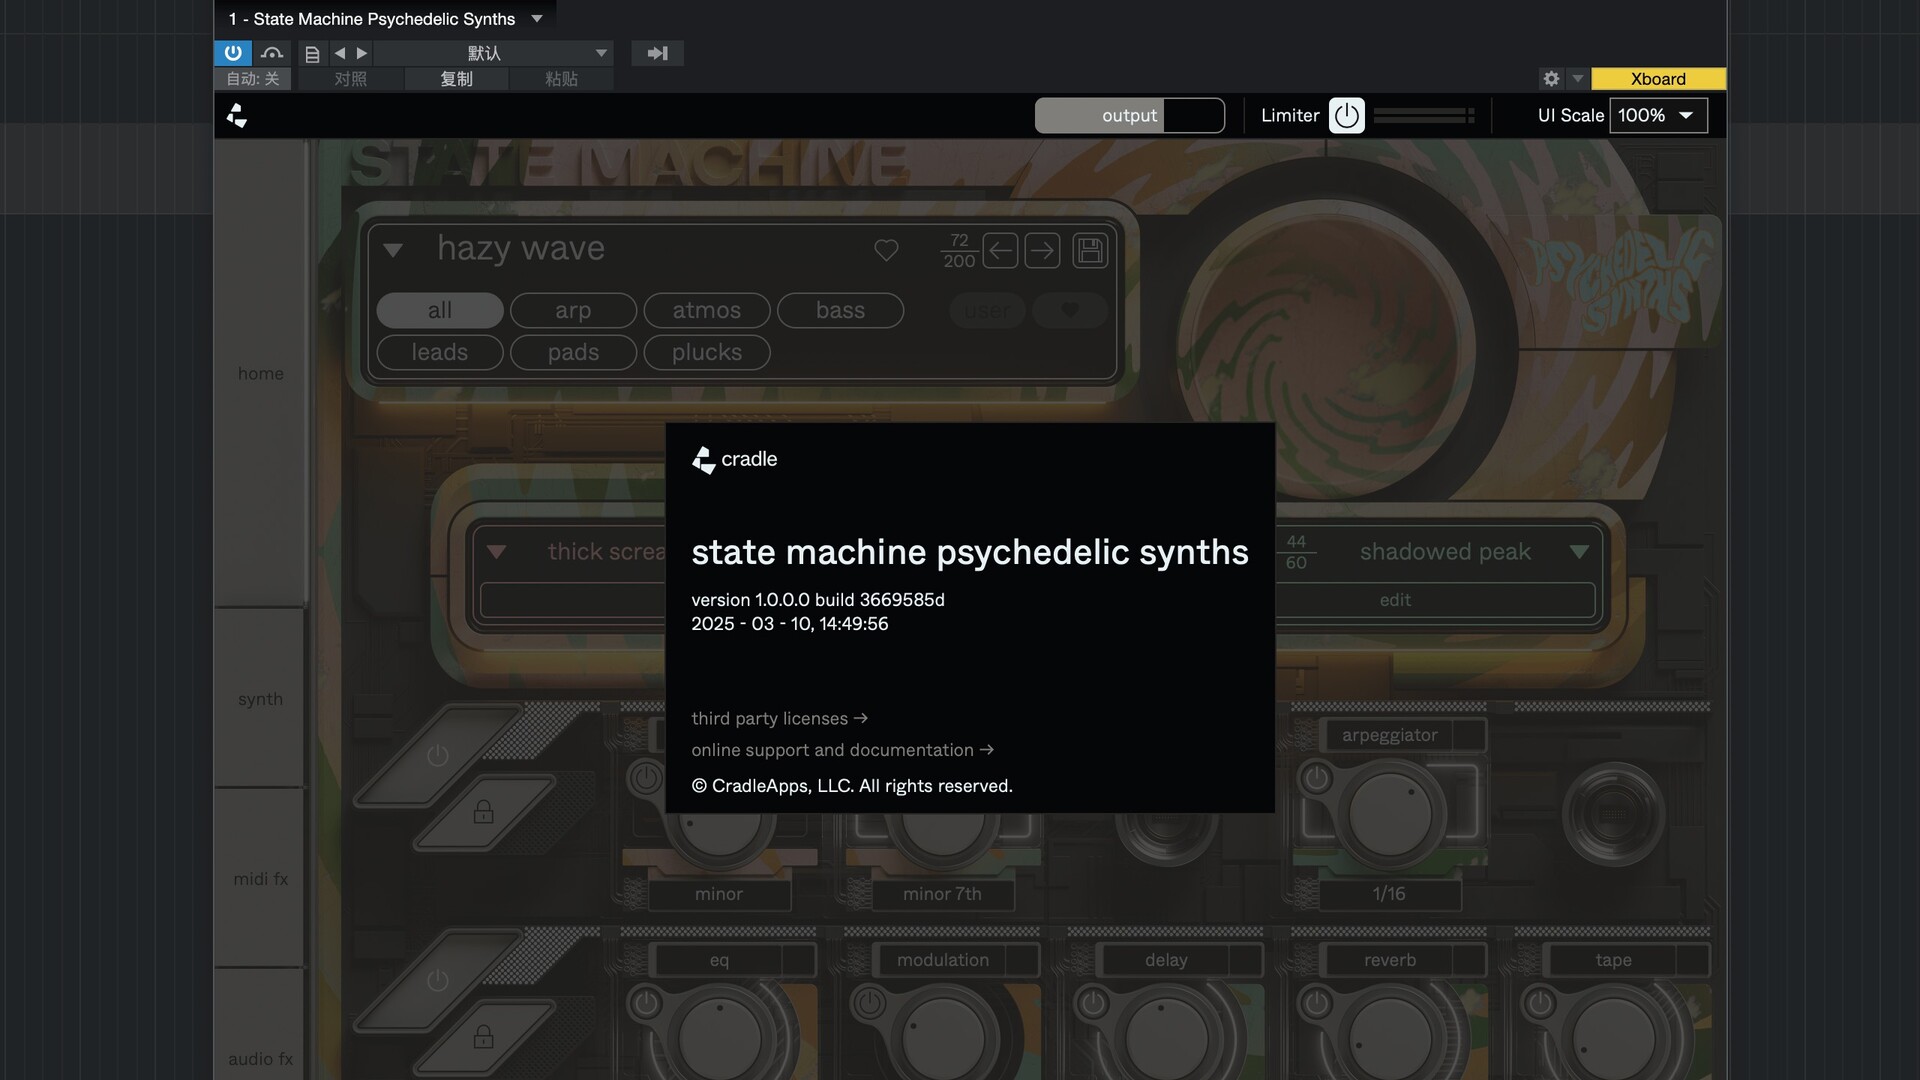Adjust the output level slider
The width and height of the screenshot is (1920, 1080).
click(x=1130, y=116)
